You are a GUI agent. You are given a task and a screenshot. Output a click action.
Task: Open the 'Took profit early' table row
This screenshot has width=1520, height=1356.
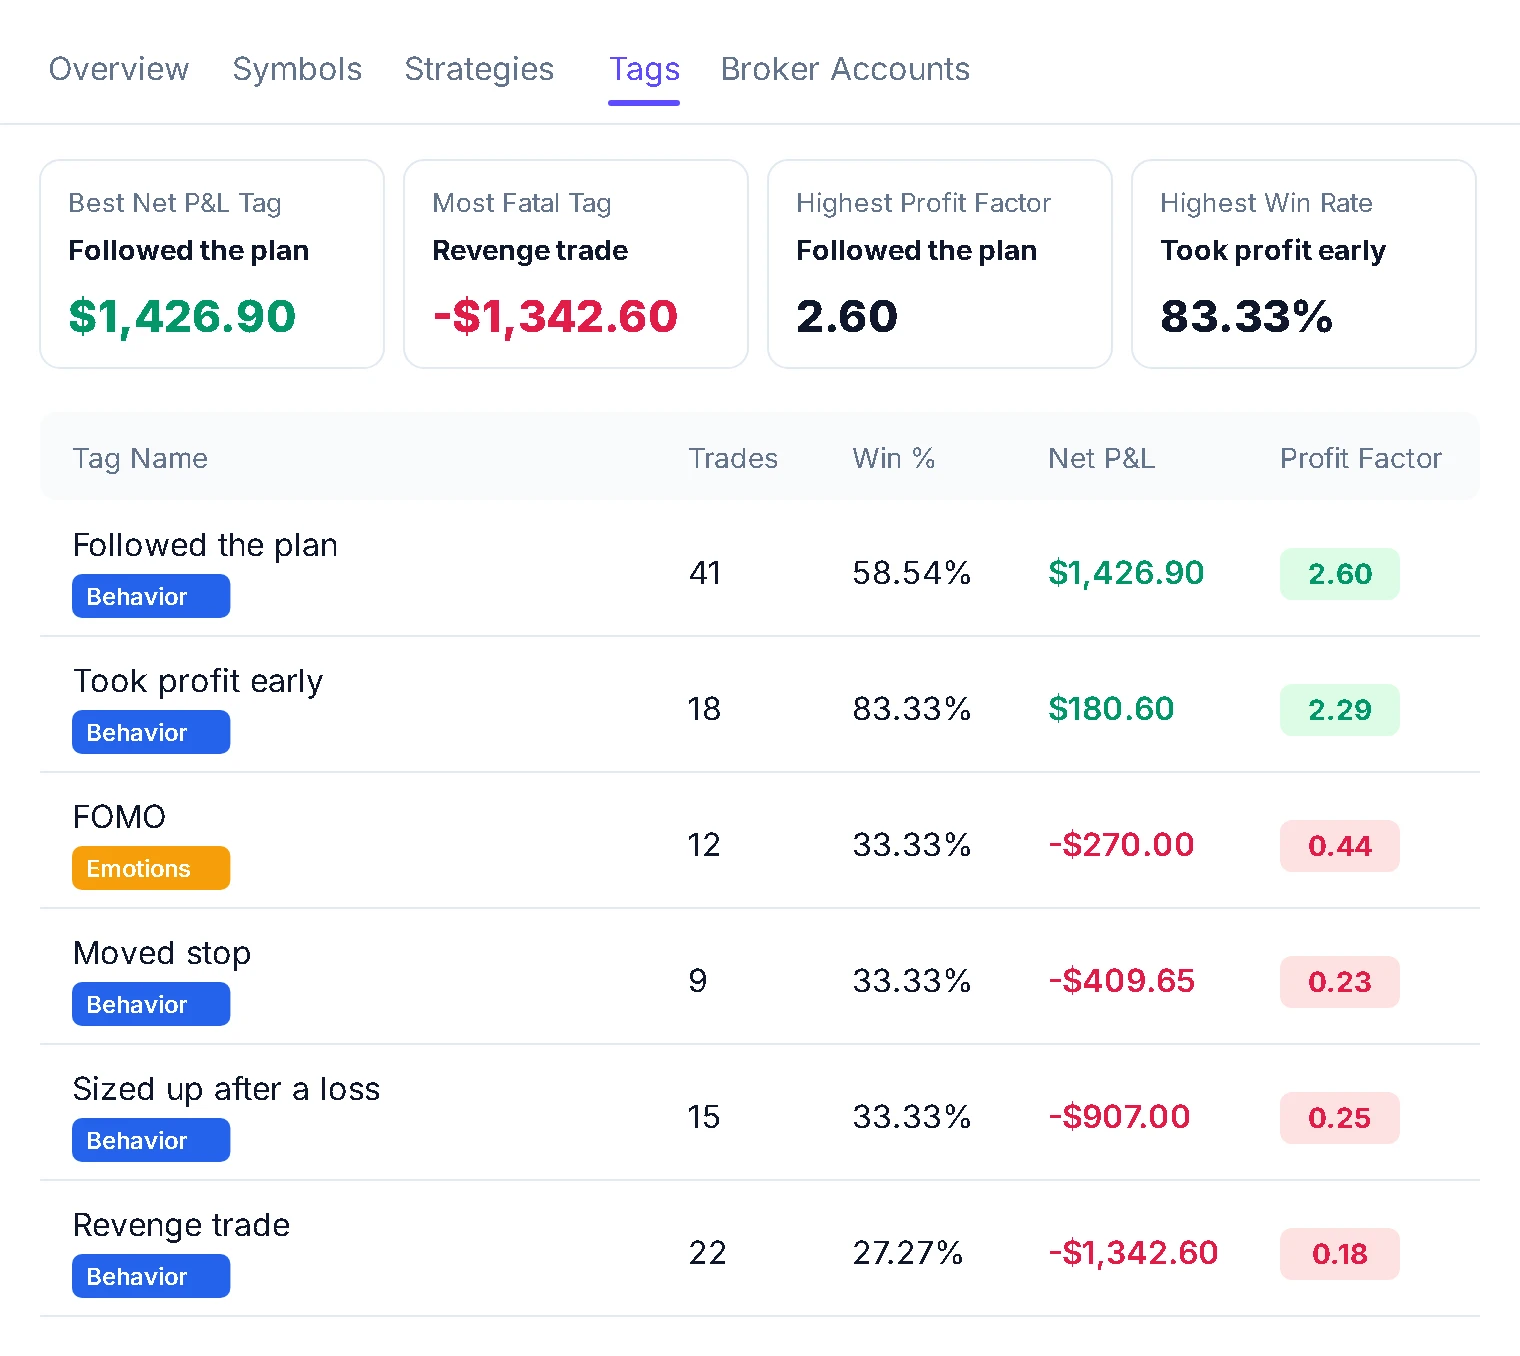click(760, 705)
